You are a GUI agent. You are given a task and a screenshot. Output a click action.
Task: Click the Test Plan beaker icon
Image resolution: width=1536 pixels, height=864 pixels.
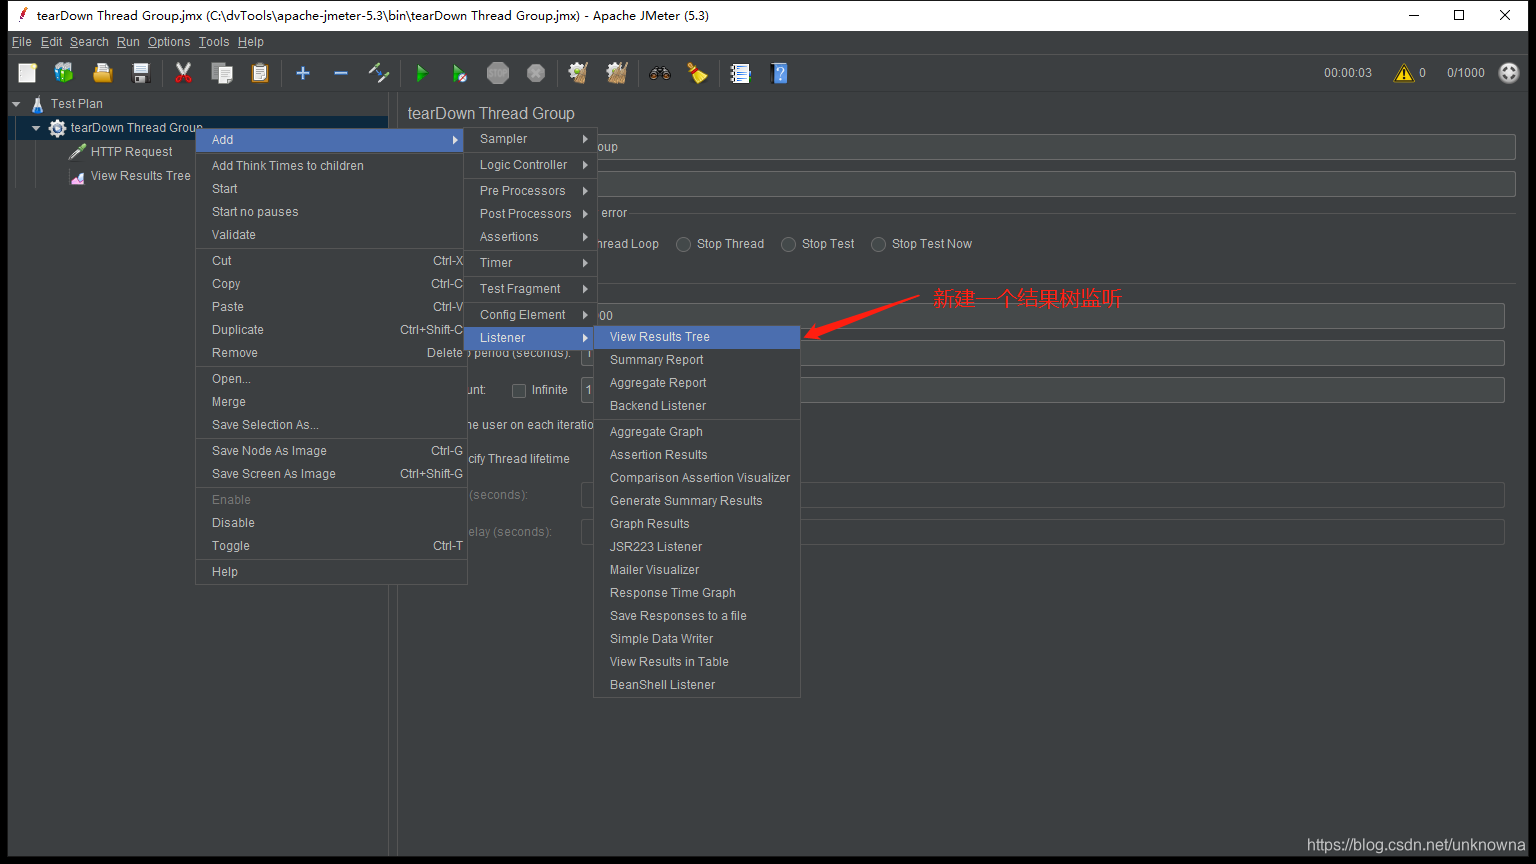click(x=38, y=104)
